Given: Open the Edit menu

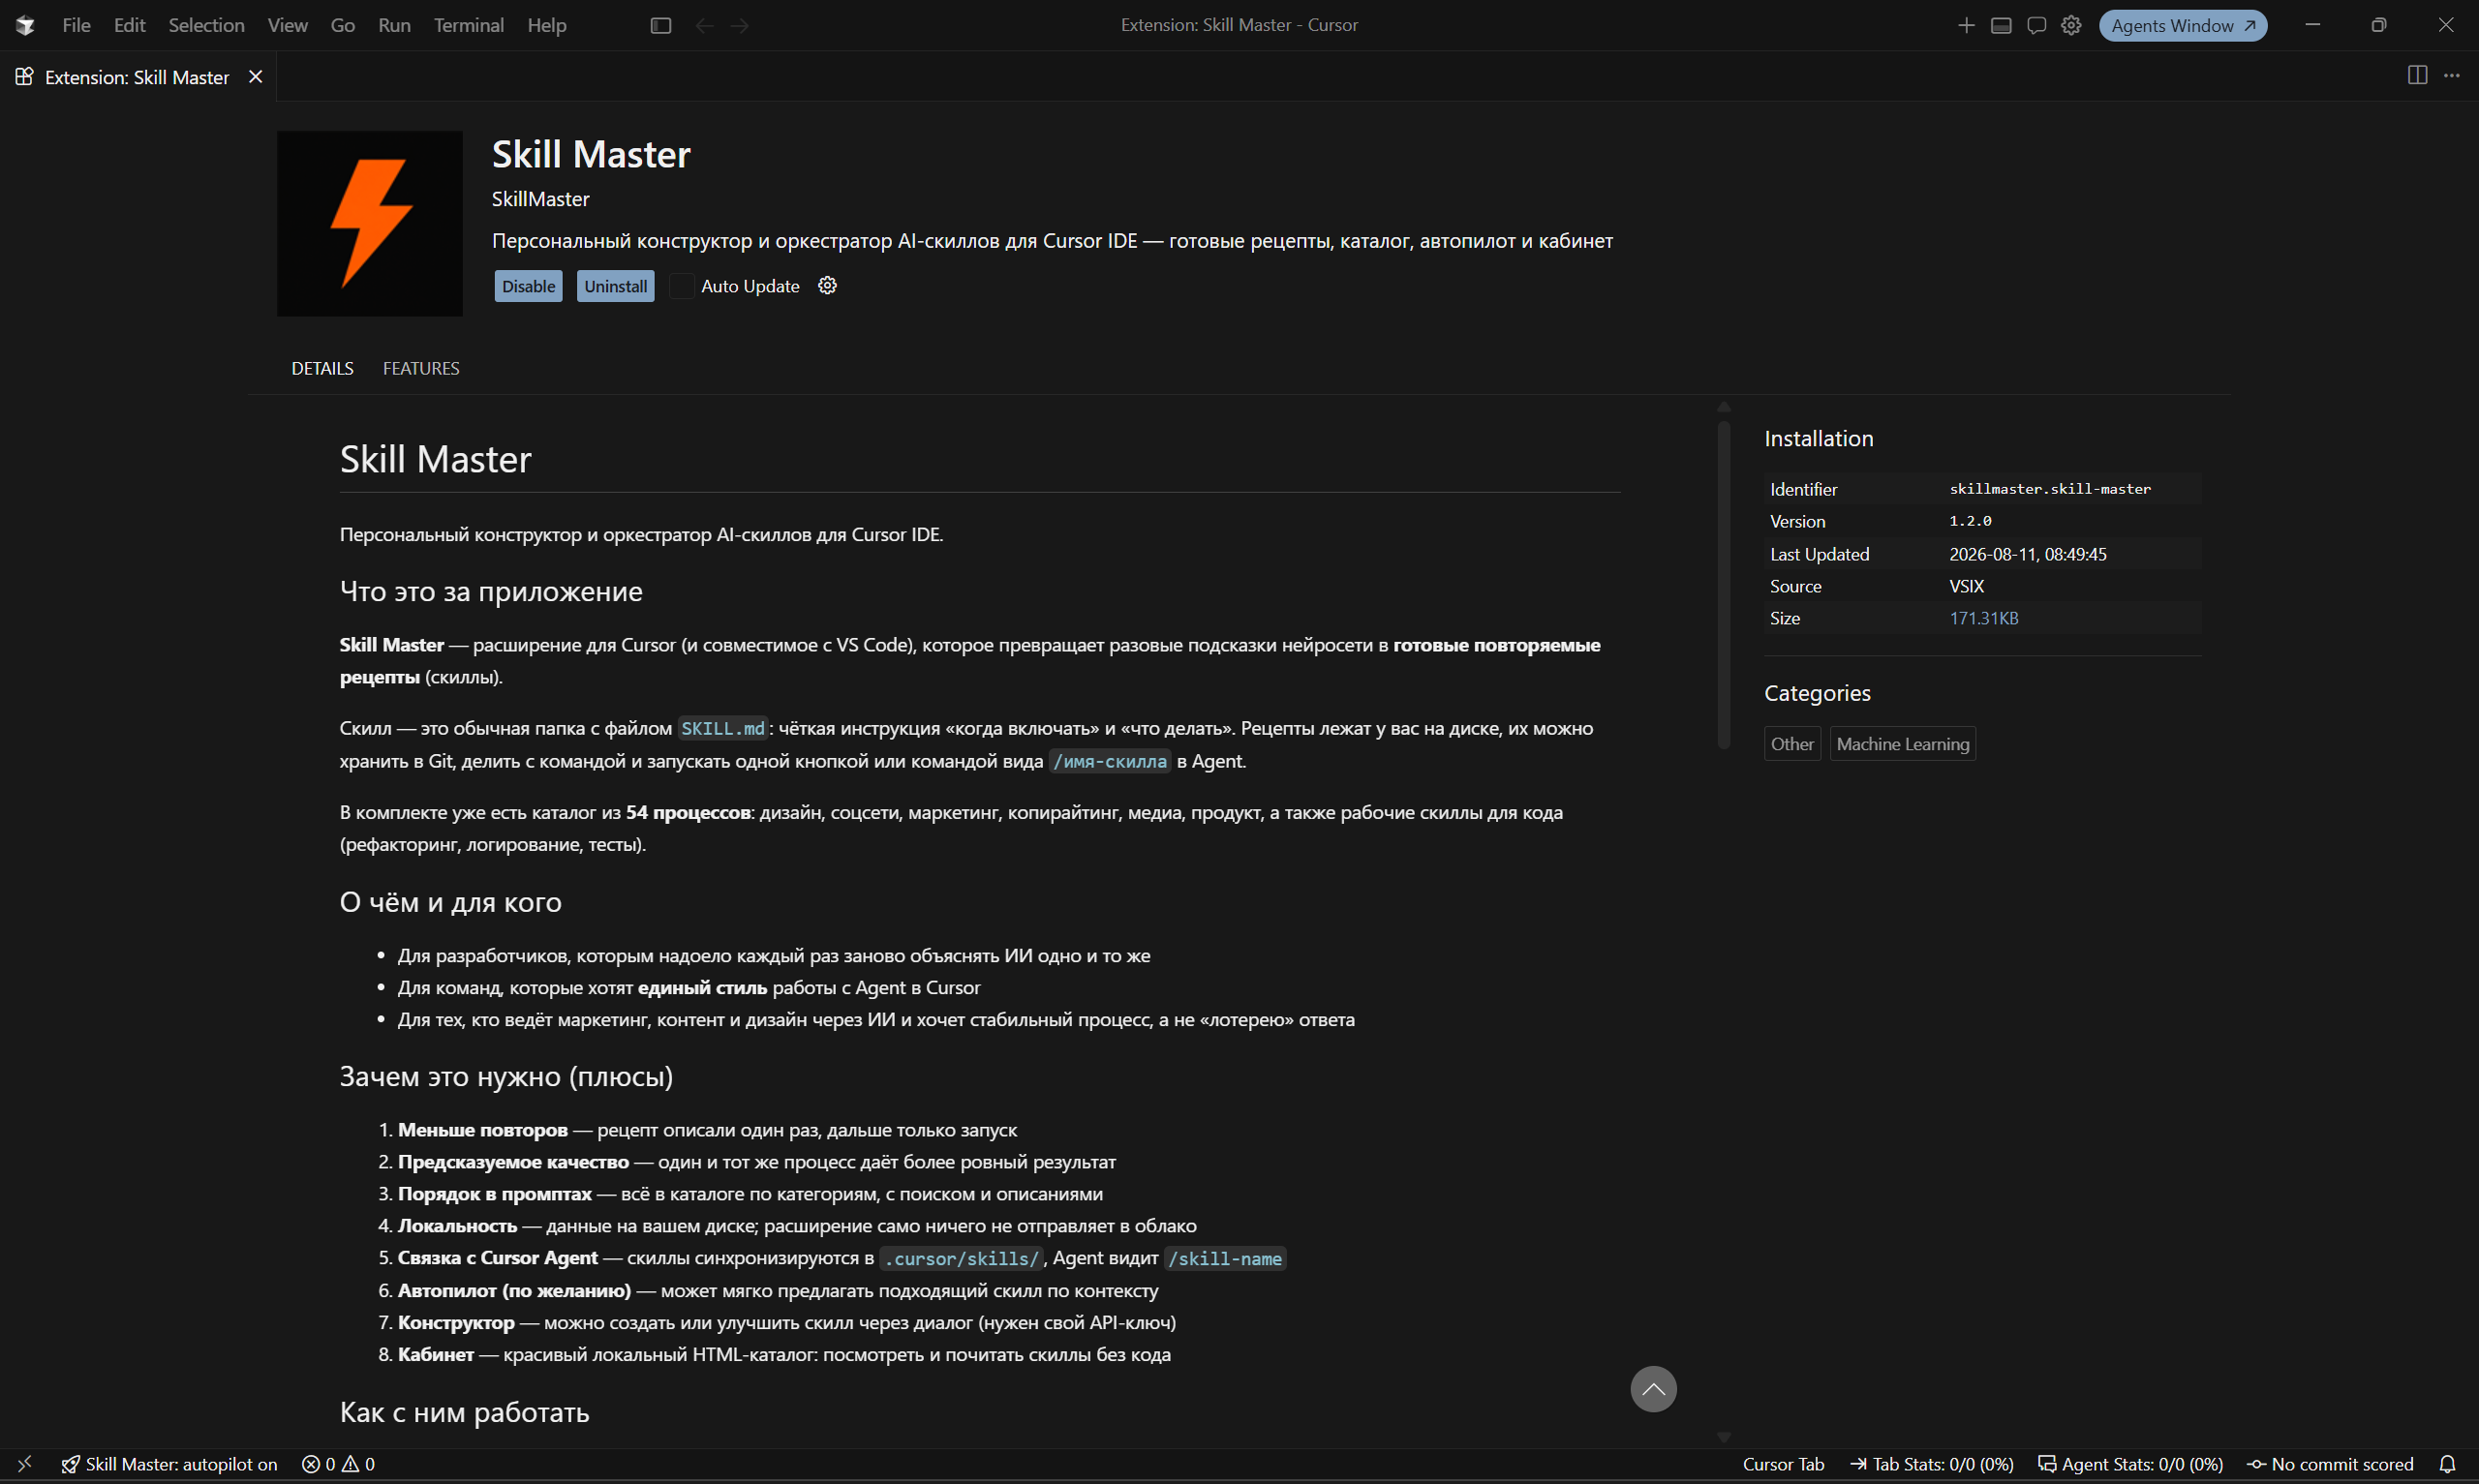Looking at the screenshot, I should tap(130, 25).
